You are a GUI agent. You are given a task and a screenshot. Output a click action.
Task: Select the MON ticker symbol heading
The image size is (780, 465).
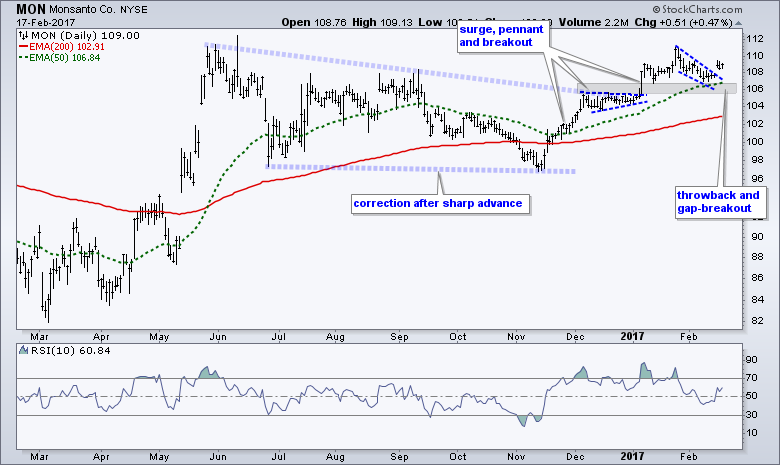click(x=30, y=9)
